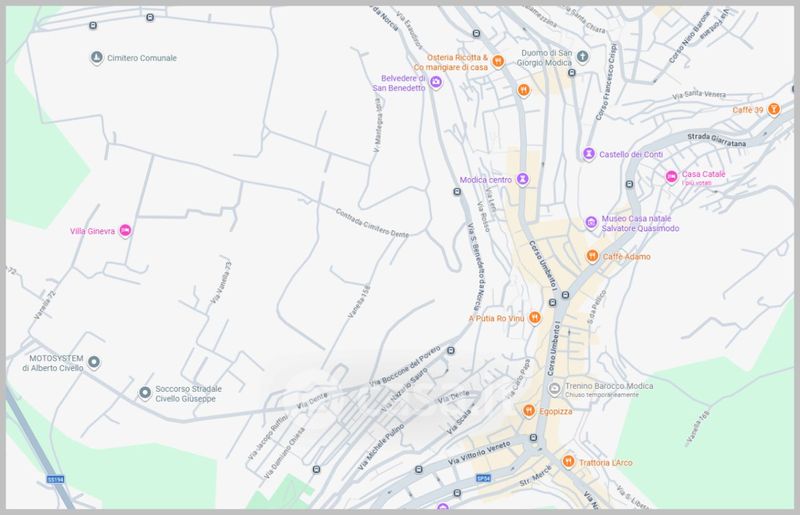800x515 pixels.
Task: Select the Villa Ginevra hotel pin
Action: point(125,231)
